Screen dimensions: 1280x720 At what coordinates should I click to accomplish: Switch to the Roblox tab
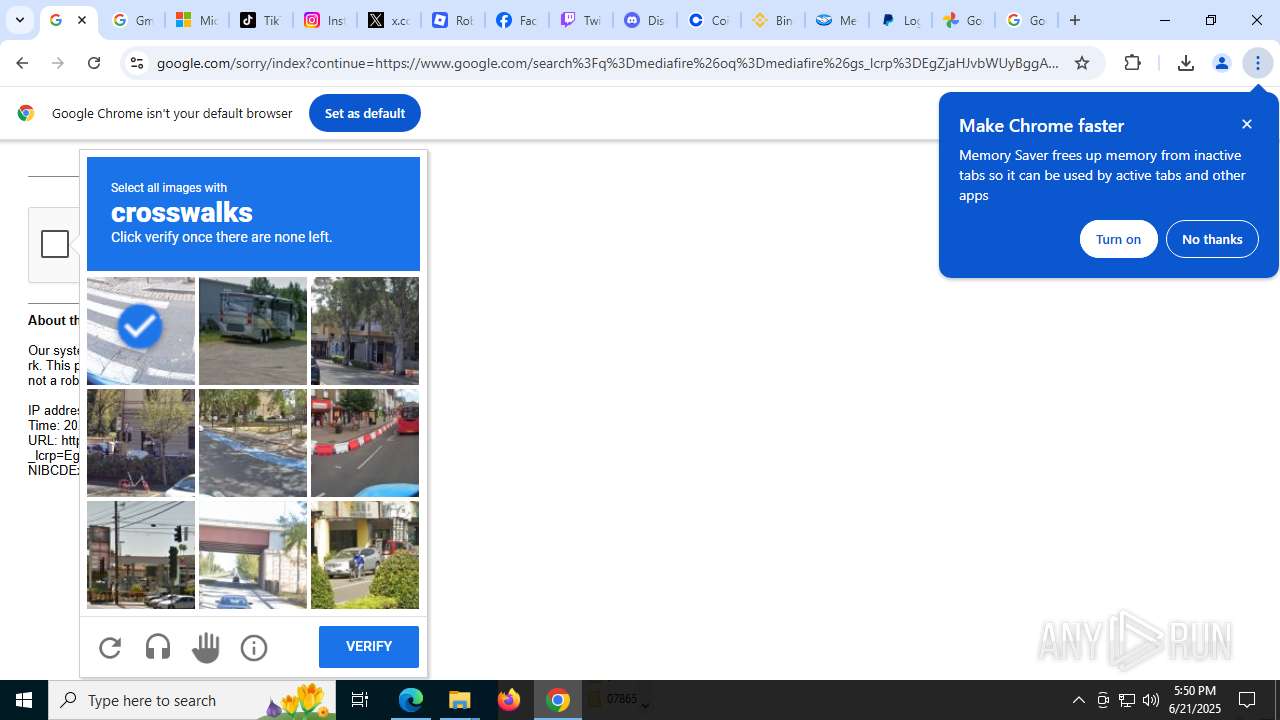point(452,20)
